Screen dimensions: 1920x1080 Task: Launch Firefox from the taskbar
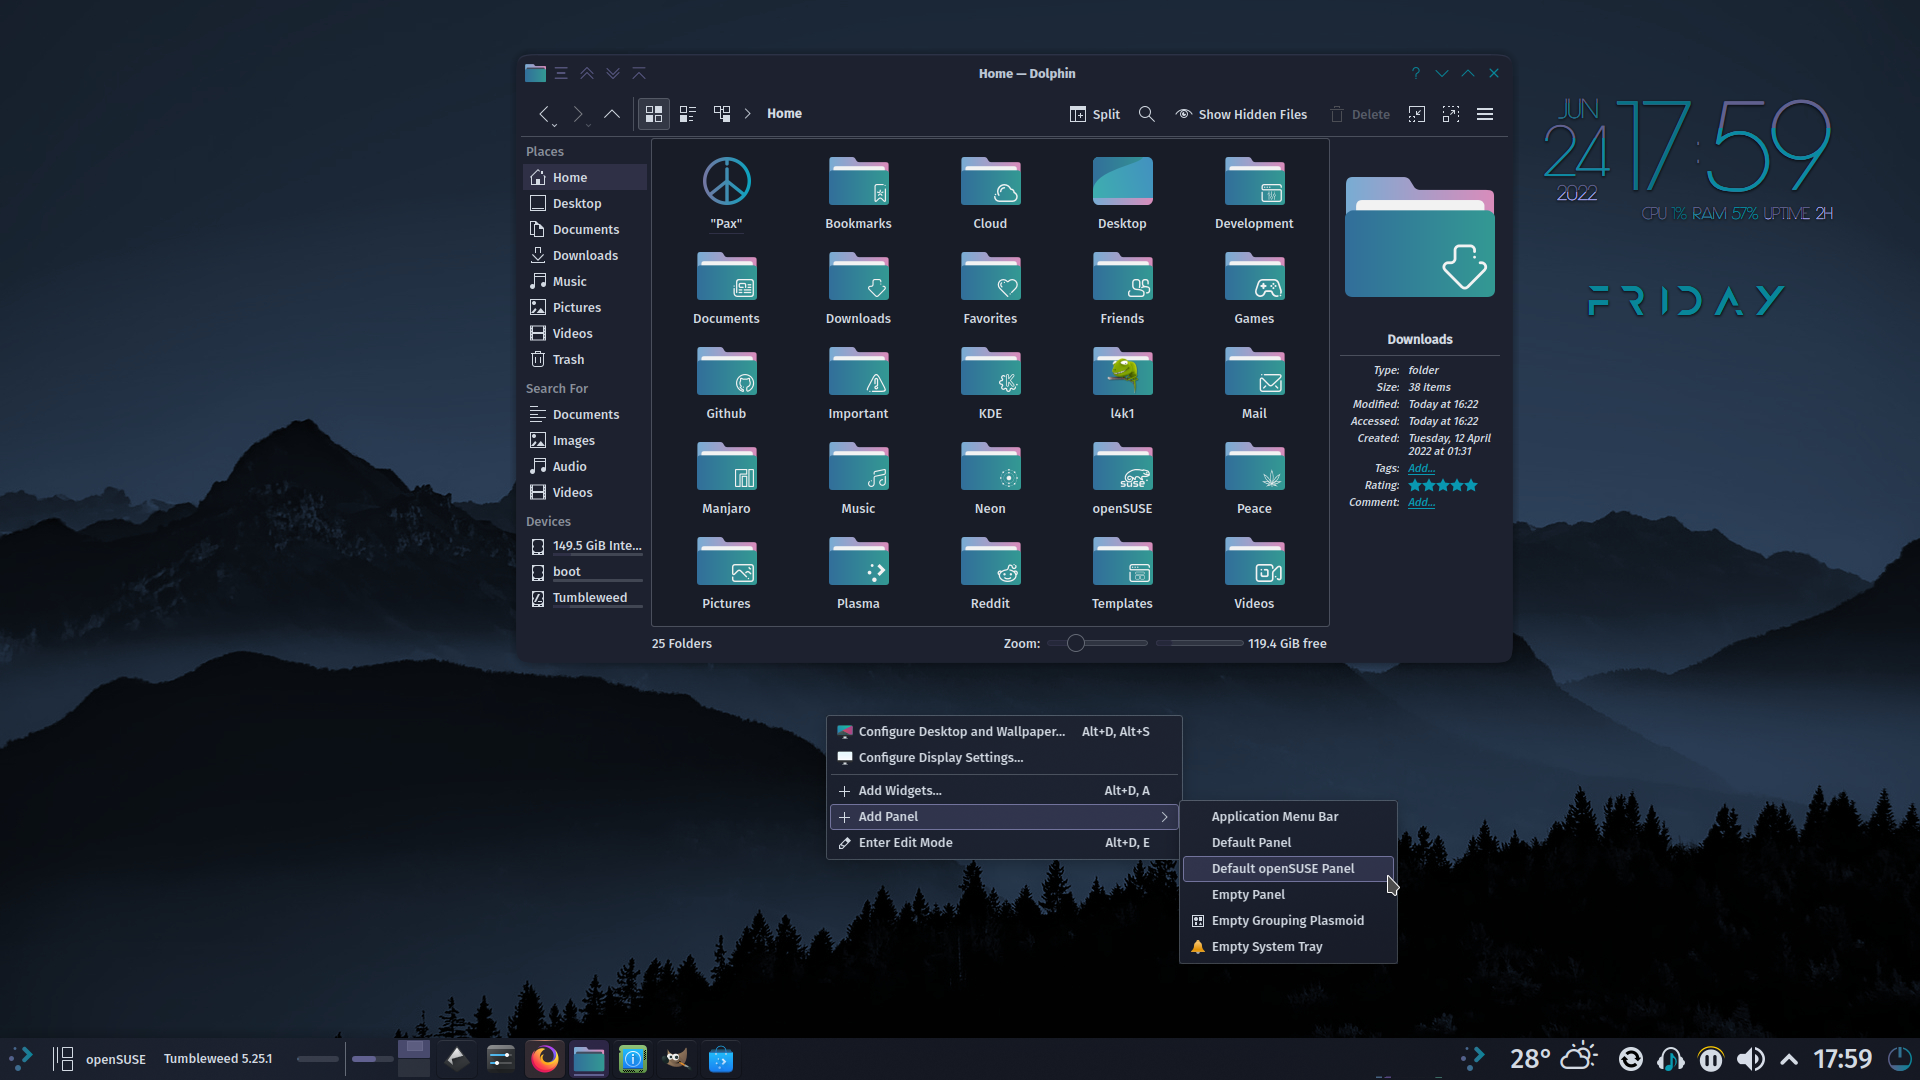[x=545, y=1058]
